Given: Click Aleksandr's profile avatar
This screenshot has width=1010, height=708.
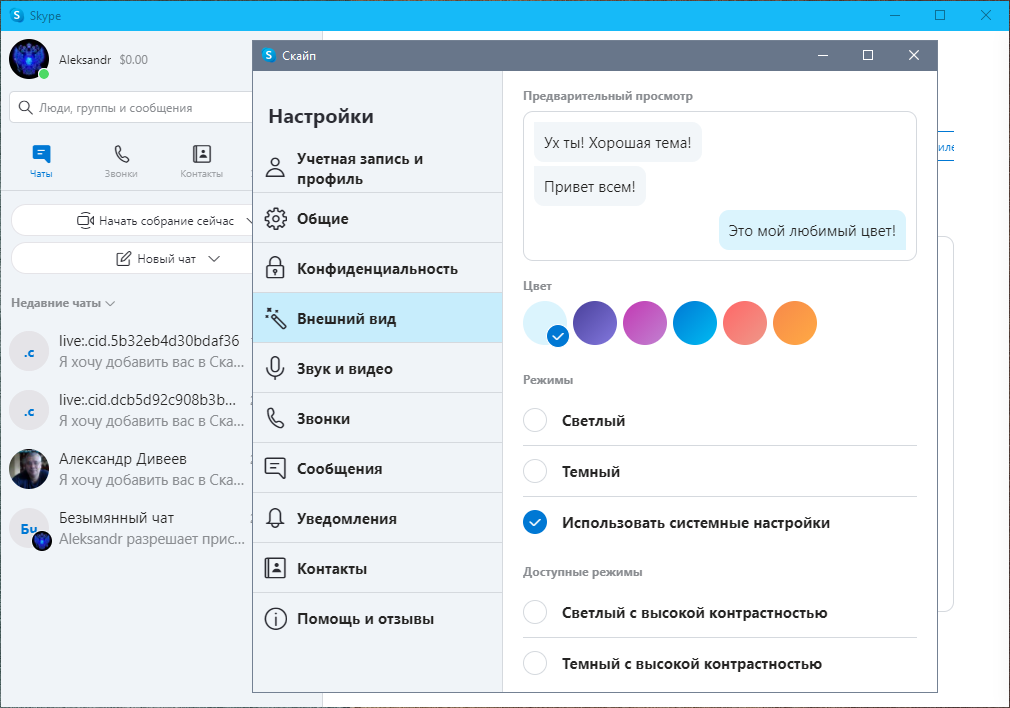Looking at the screenshot, I should coord(29,59).
